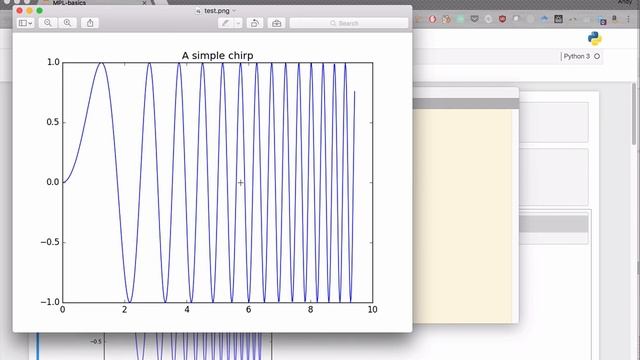Click the x-axis tick label 10
The height and width of the screenshot is (360, 640).
tap(372, 310)
